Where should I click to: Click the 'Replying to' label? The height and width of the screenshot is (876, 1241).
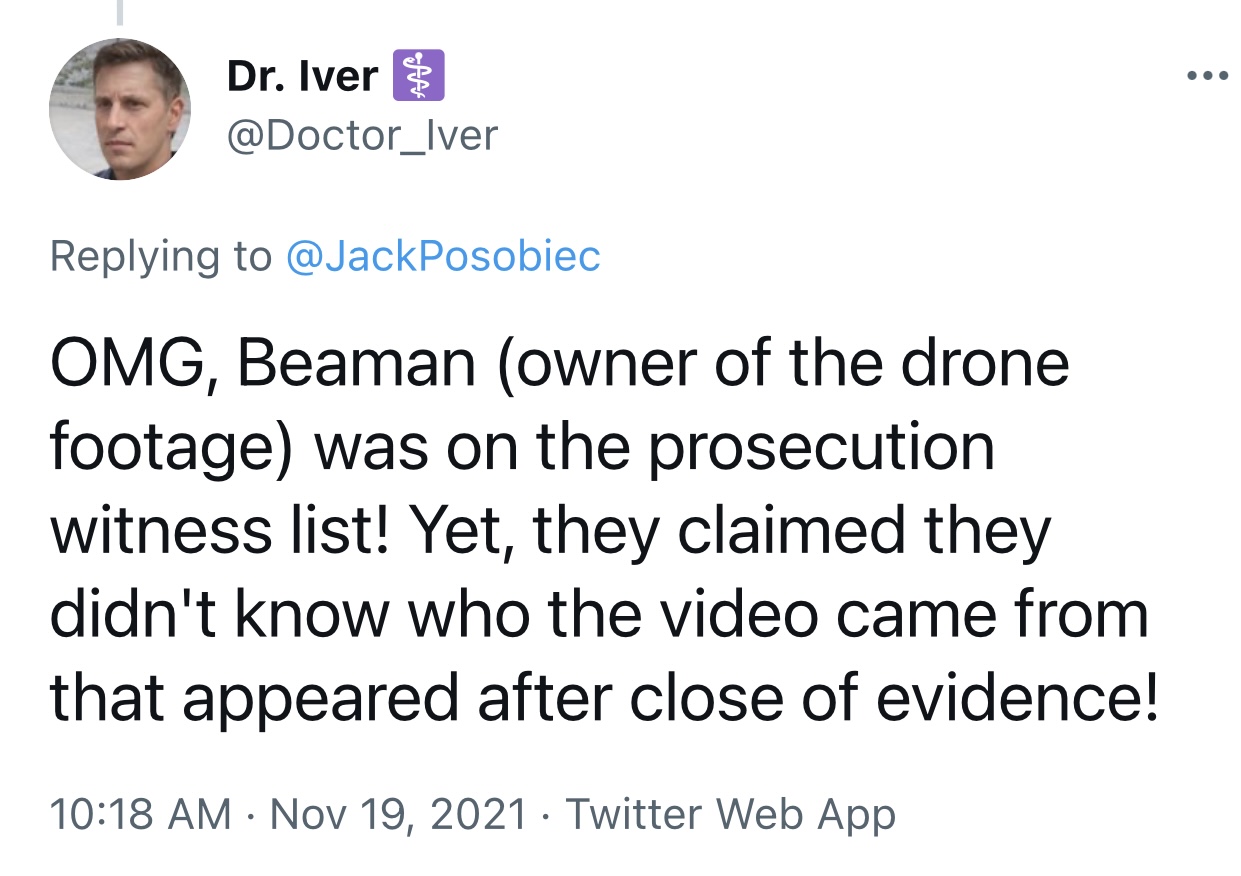click(x=160, y=257)
